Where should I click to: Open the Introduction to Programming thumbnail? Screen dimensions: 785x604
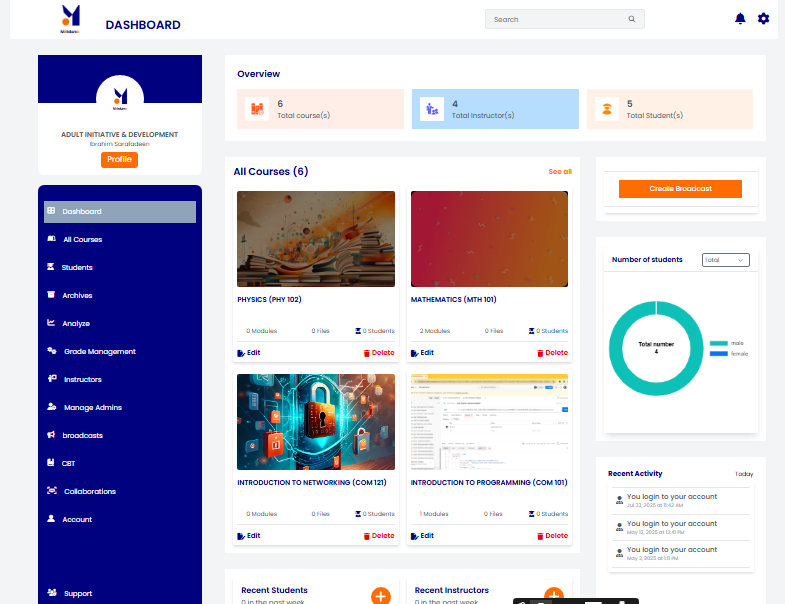coord(489,422)
